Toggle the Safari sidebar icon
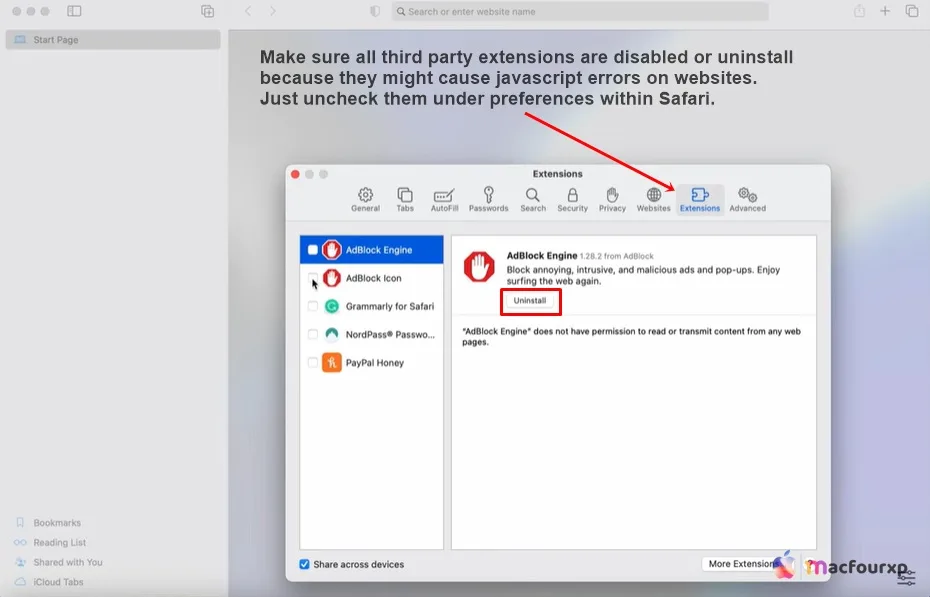Viewport: 930px width, 597px height. tap(74, 11)
